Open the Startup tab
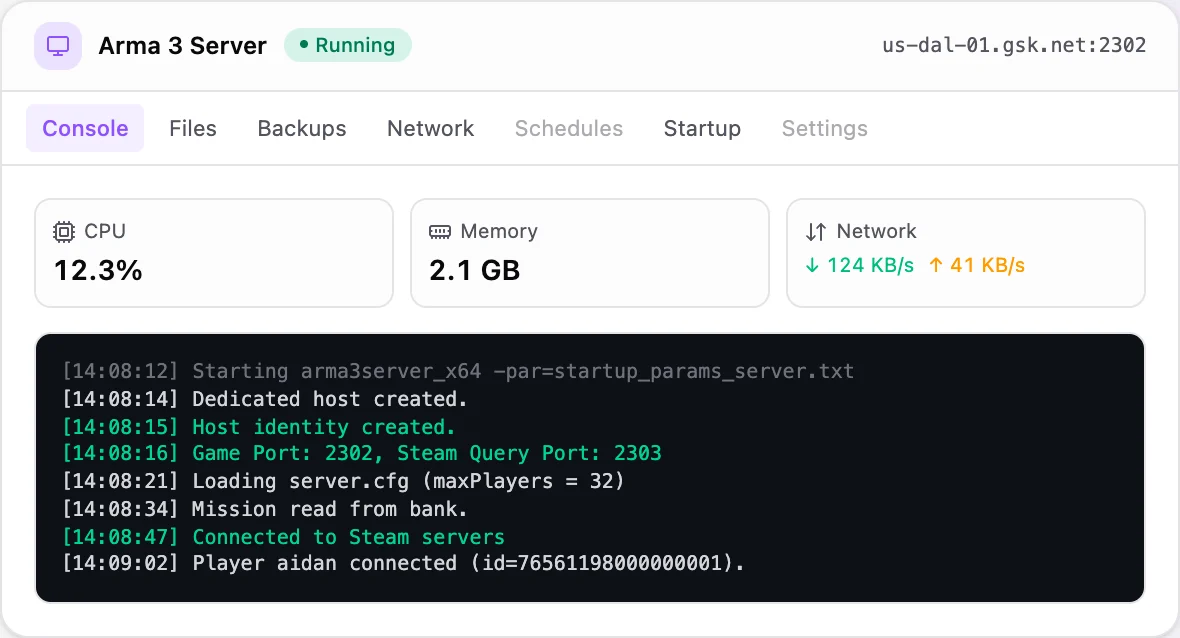Image resolution: width=1180 pixels, height=638 pixels. [x=702, y=129]
